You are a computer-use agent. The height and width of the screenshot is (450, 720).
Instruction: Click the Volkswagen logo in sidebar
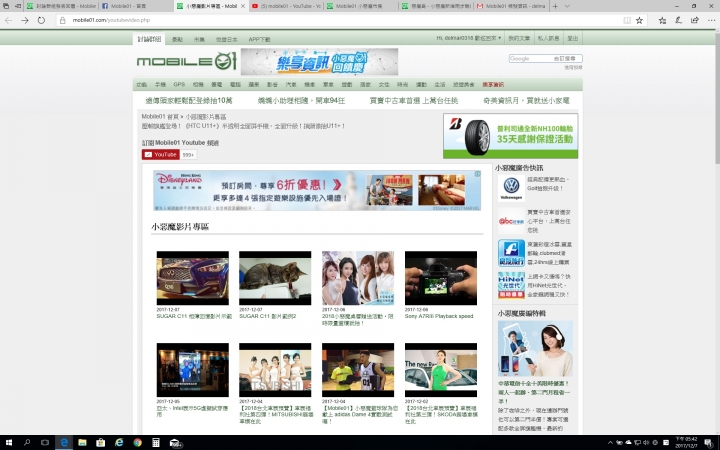click(x=511, y=188)
